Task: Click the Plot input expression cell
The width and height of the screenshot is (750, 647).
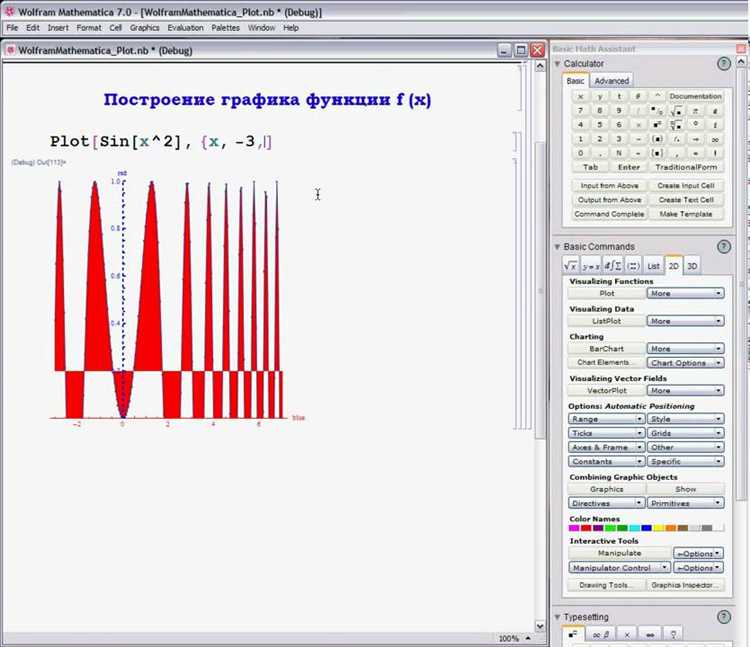Action: [x=161, y=142]
